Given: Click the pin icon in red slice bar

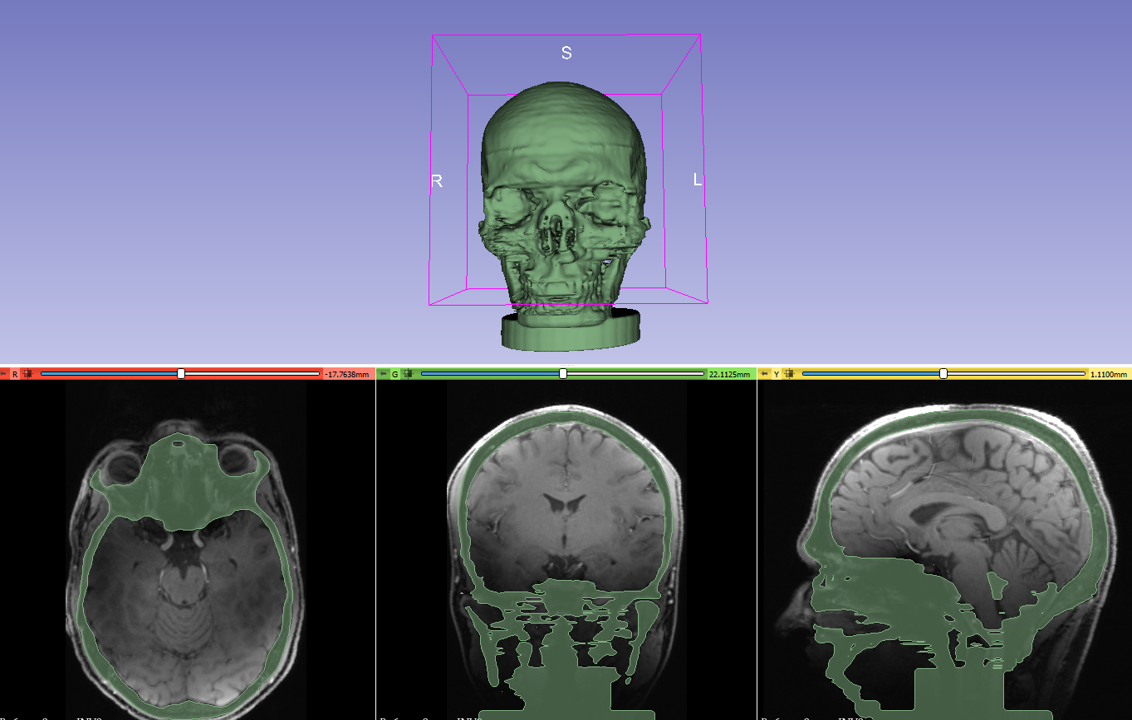Looking at the screenshot, I should click(x=4, y=374).
